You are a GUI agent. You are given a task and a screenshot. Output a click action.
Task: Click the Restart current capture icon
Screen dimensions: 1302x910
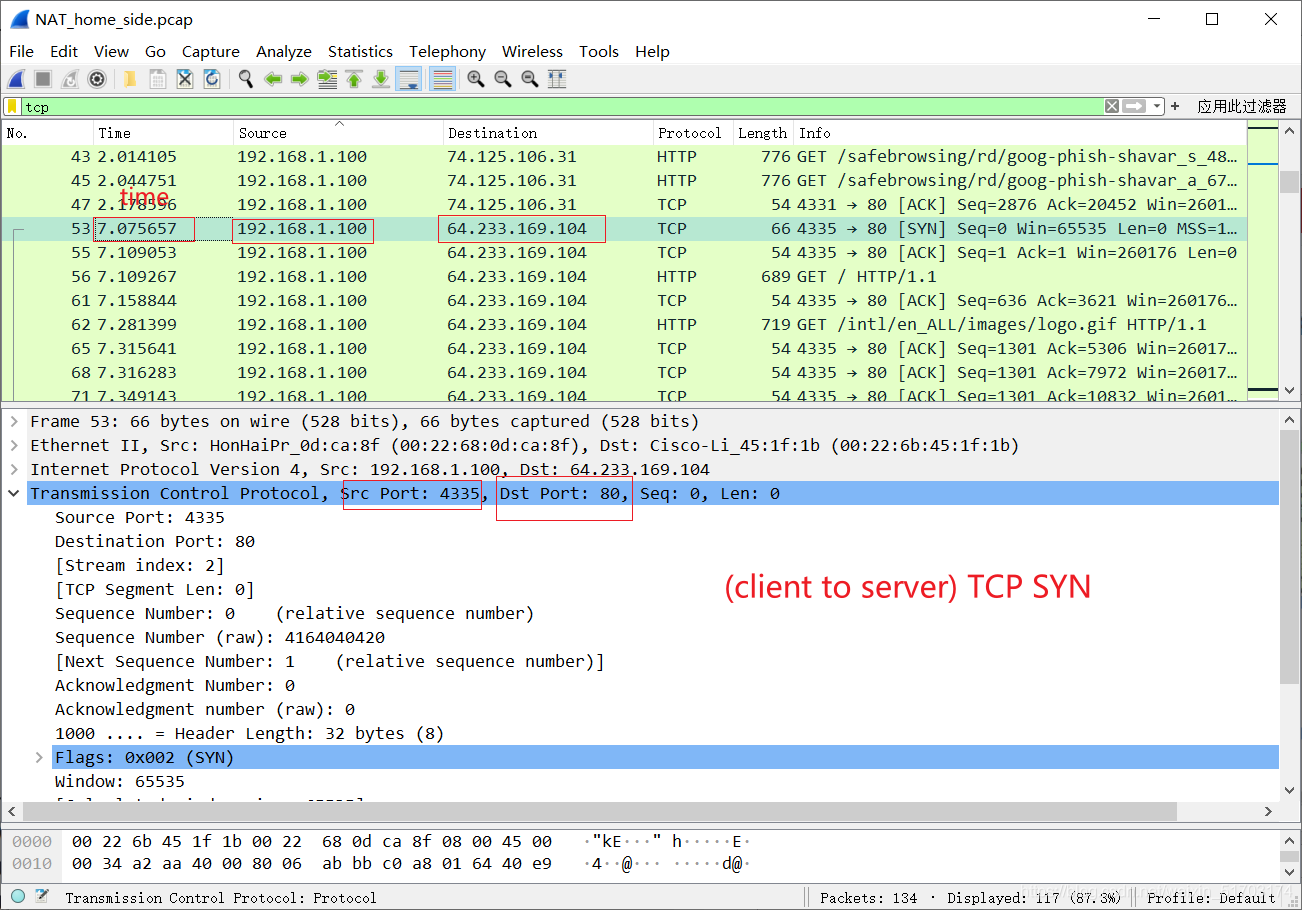70,79
